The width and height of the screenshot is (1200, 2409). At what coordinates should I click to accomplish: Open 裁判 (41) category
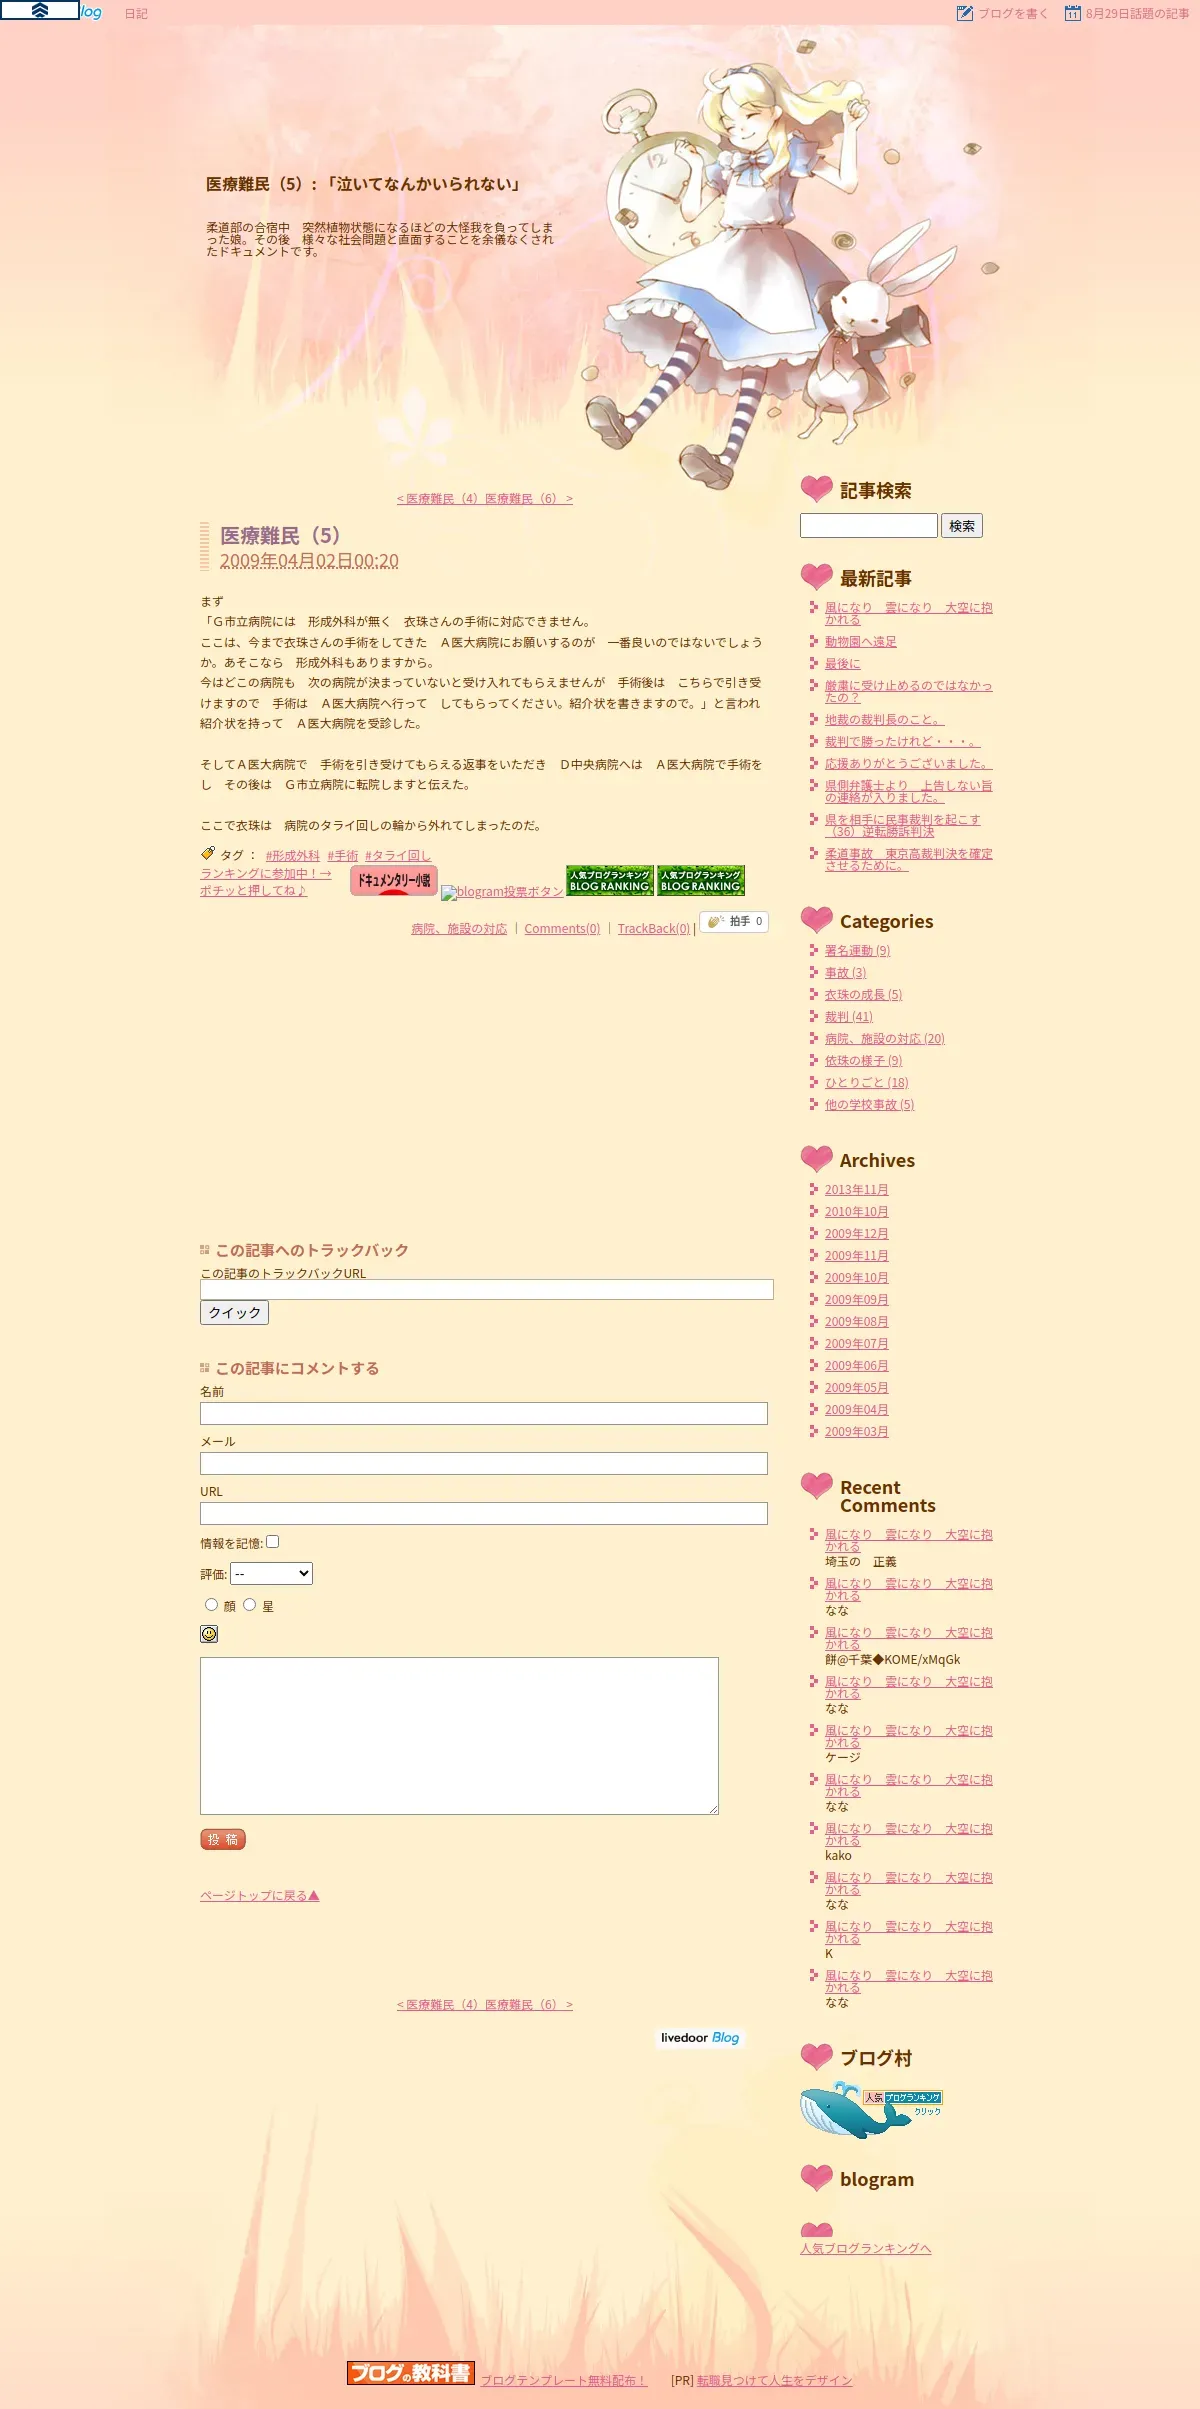[849, 1017]
